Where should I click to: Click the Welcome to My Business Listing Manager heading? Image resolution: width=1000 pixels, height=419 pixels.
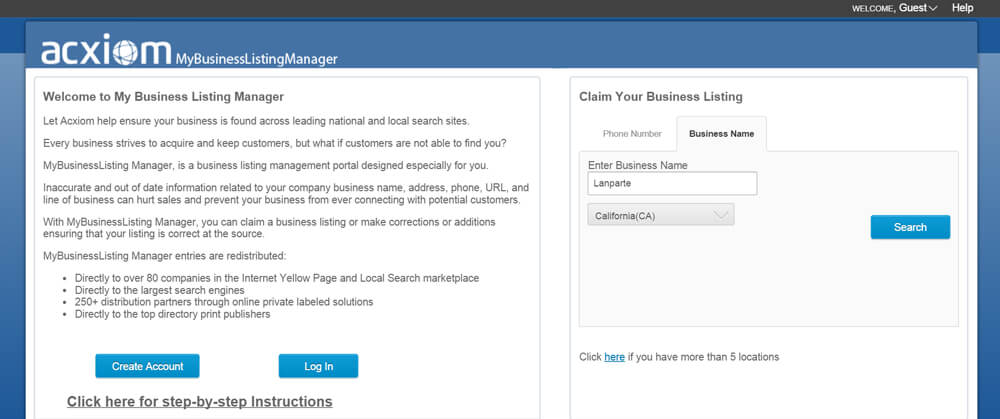pos(163,97)
